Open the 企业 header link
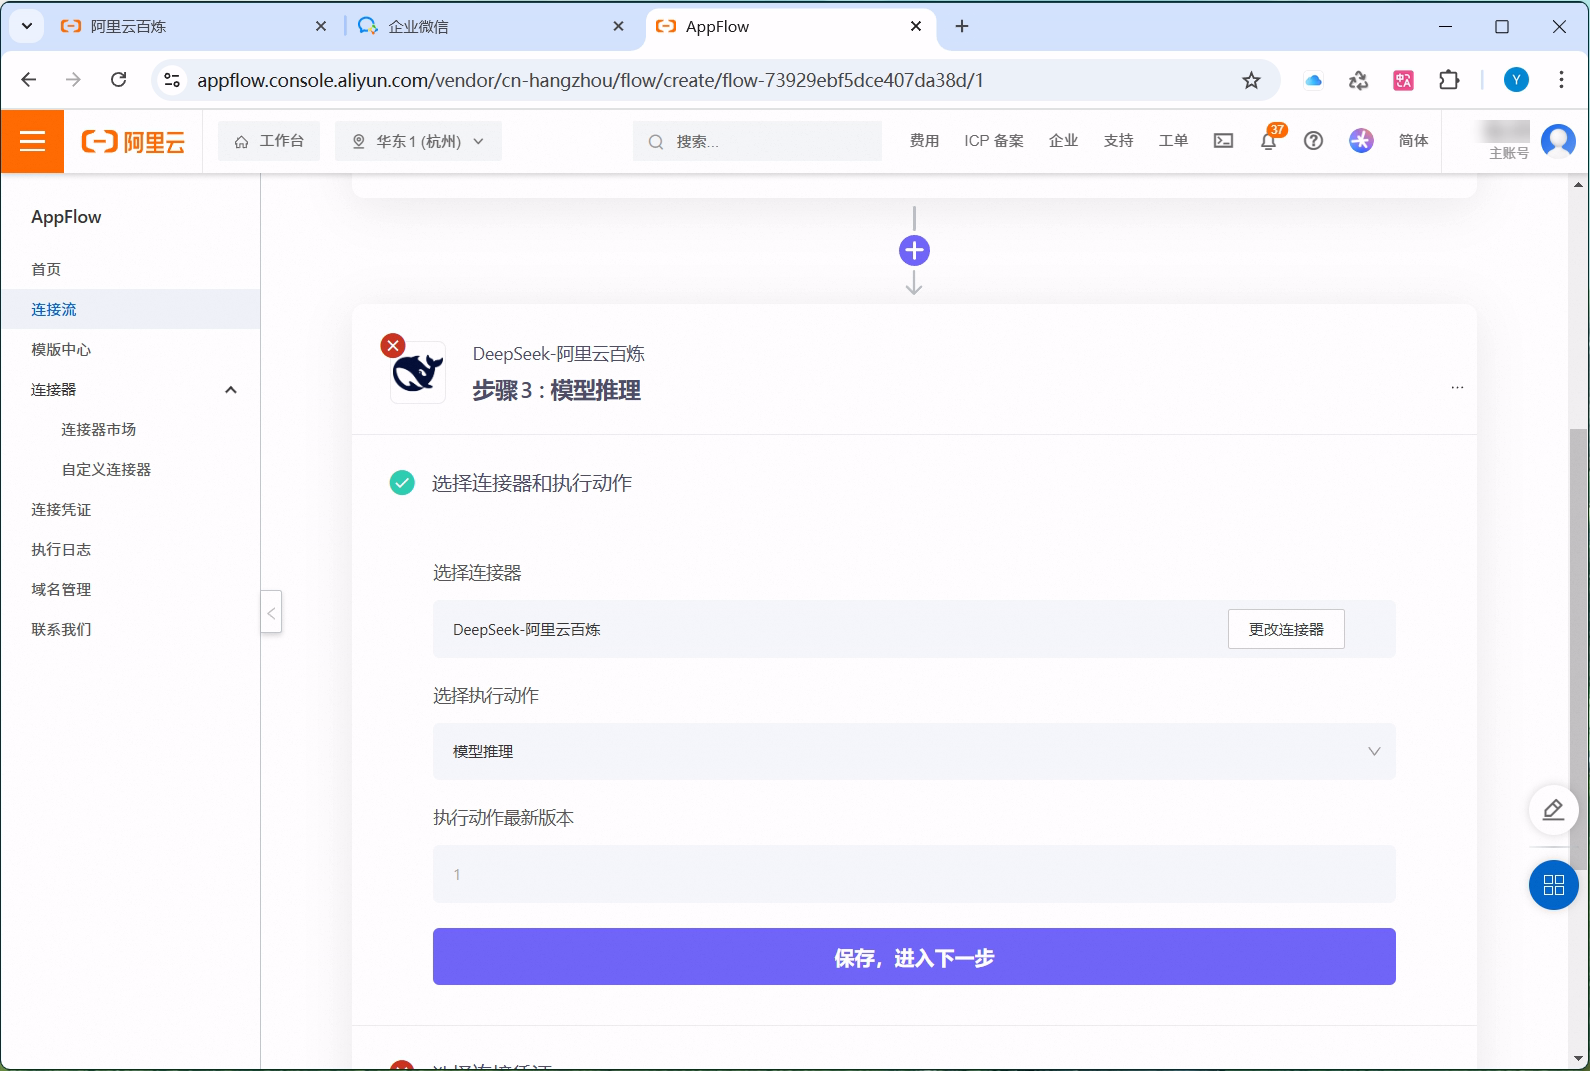This screenshot has width=1590, height=1071. coord(1063,141)
